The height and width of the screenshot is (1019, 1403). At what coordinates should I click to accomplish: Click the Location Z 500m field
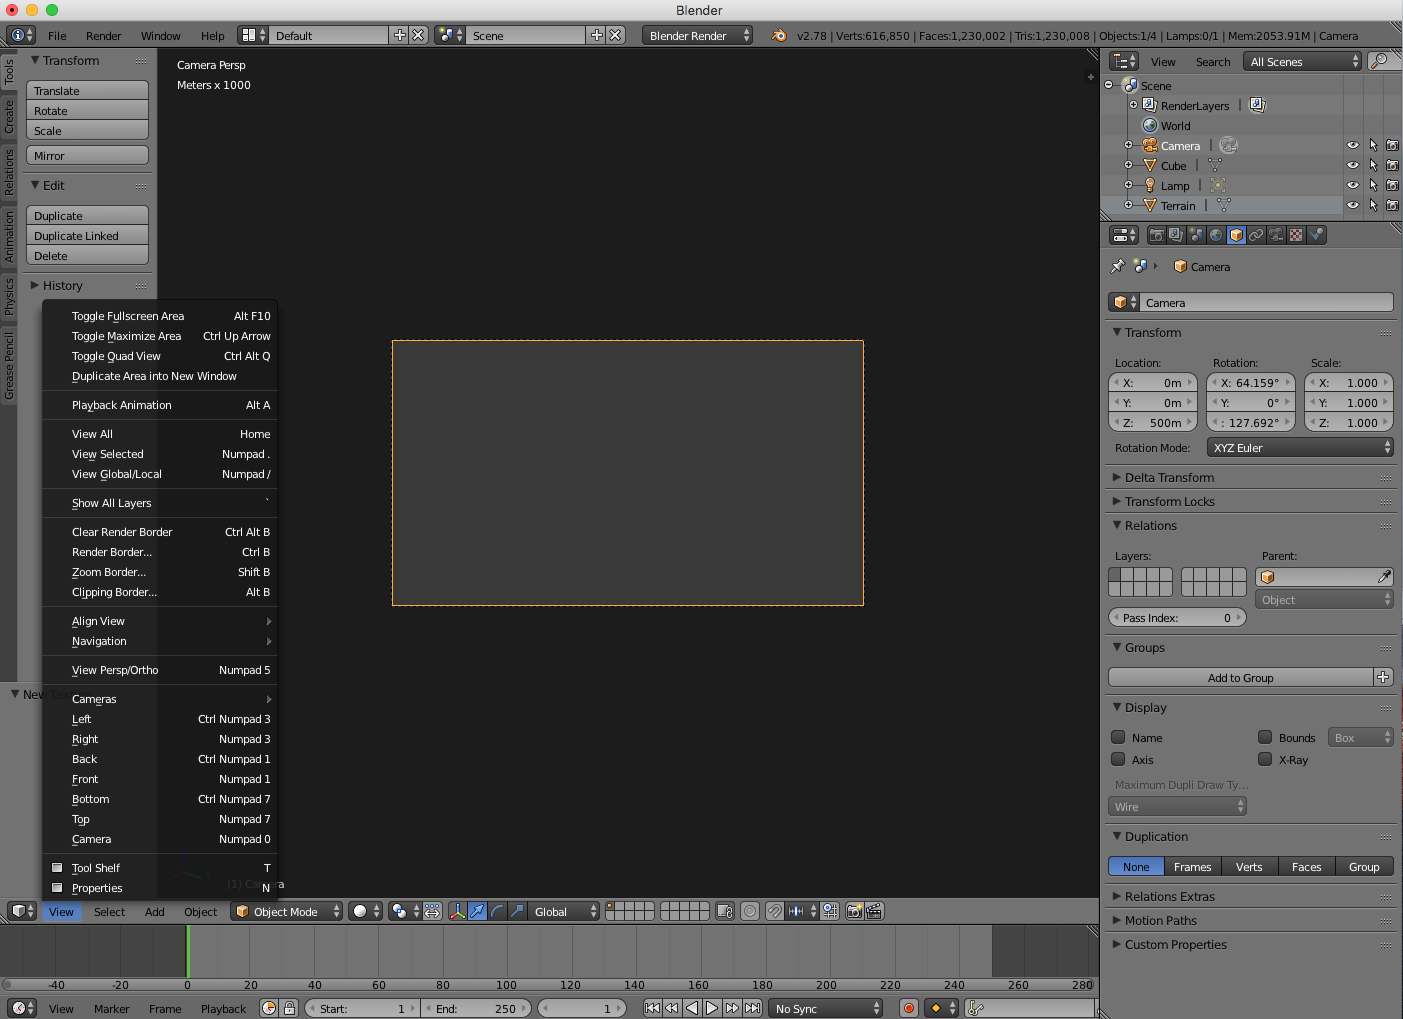pyautogui.click(x=1153, y=423)
